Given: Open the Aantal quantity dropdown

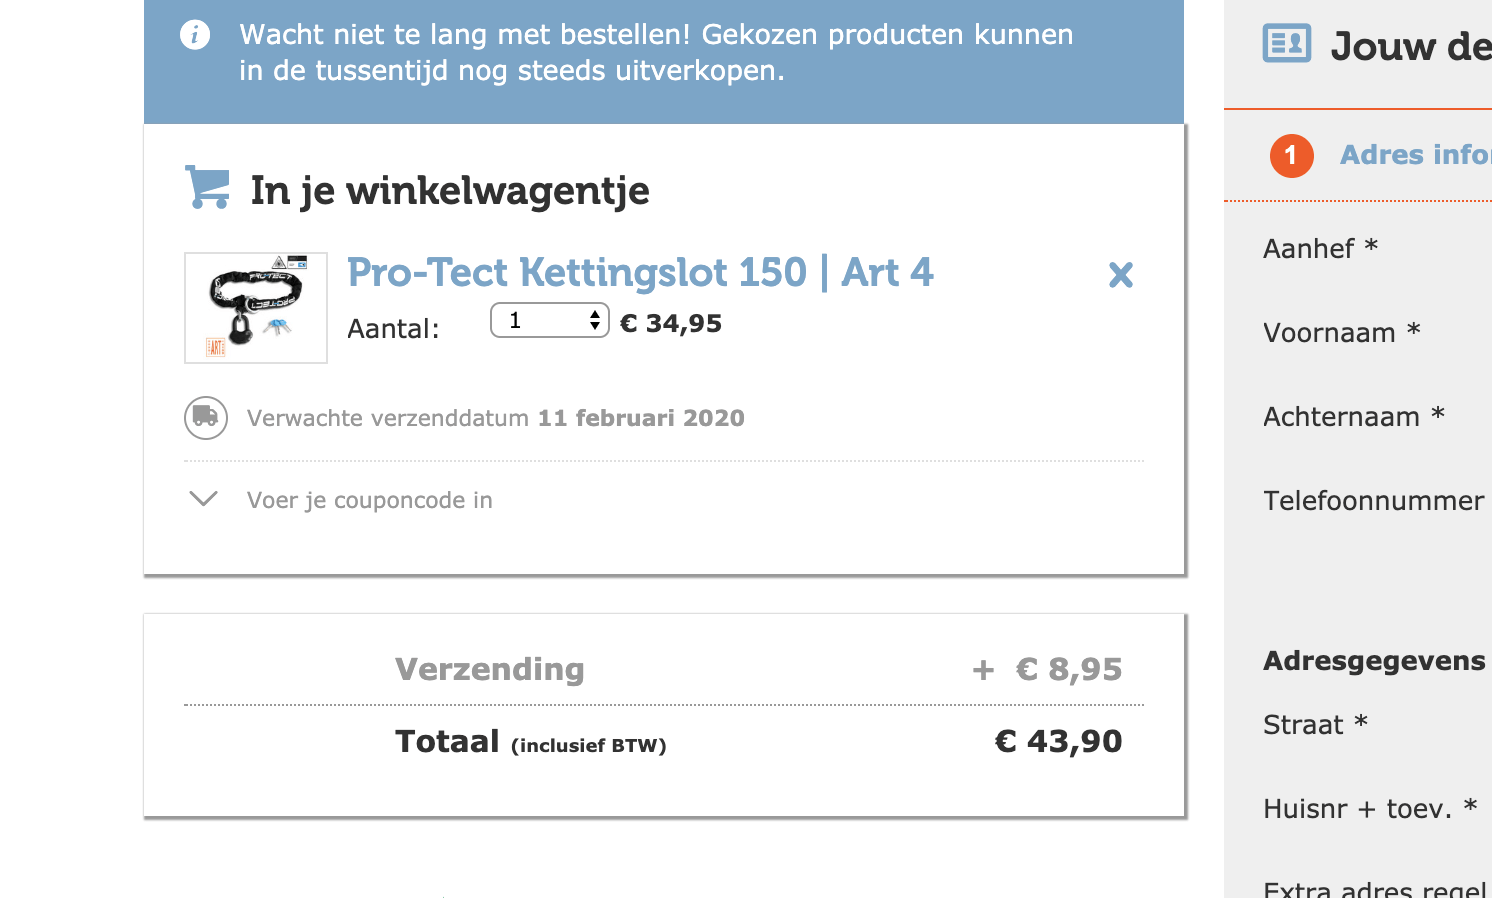Looking at the screenshot, I should [x=549, y=320].
